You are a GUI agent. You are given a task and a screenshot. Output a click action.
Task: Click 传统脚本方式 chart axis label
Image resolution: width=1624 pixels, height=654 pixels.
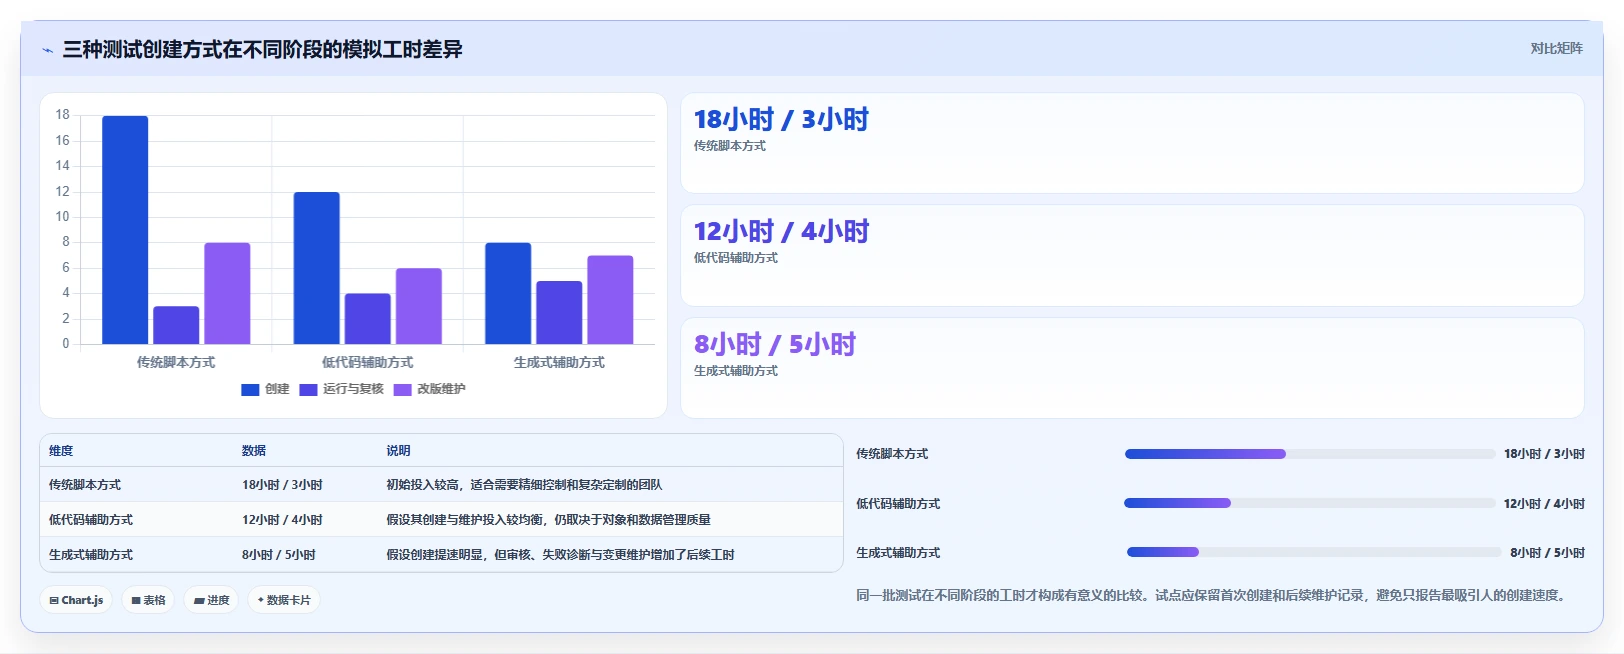176,362
